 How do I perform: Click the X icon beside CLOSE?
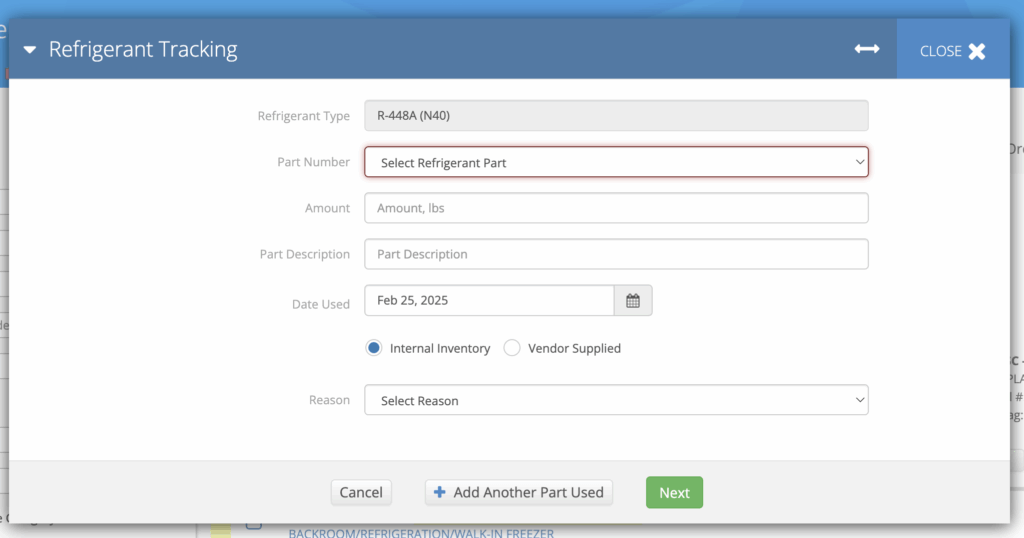click(x=977, y=51)
